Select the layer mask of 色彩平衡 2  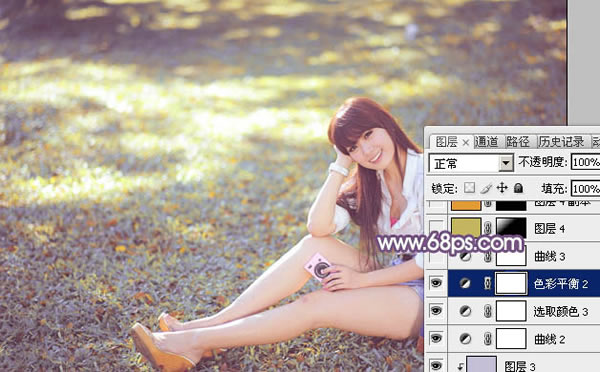click(x=511, y=283)
